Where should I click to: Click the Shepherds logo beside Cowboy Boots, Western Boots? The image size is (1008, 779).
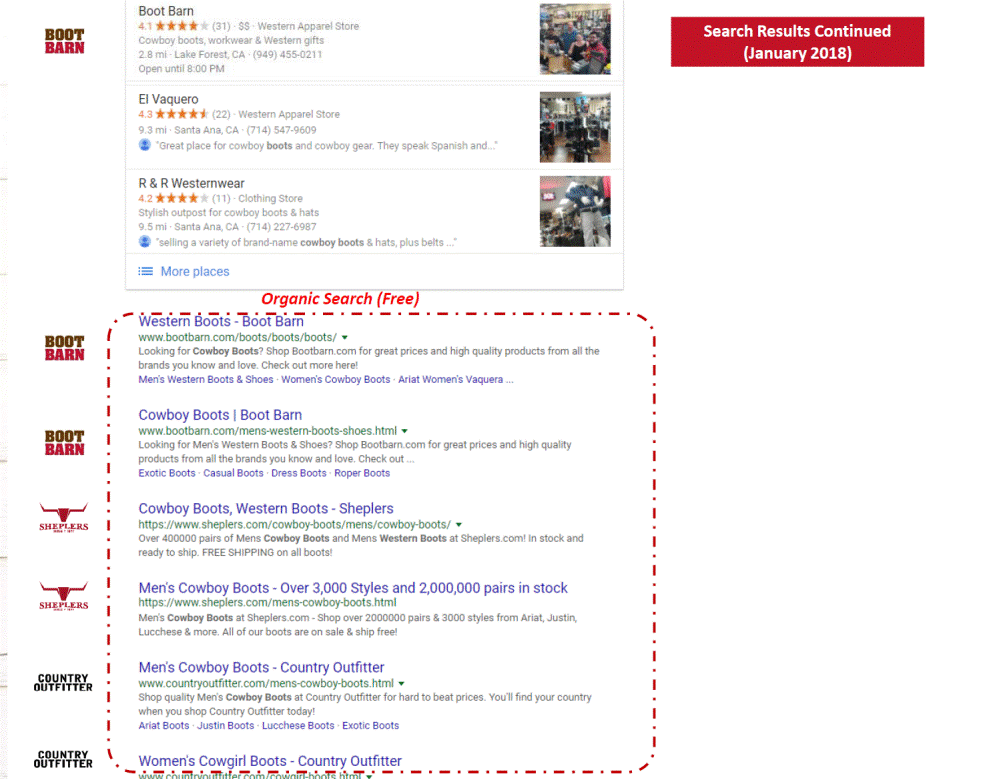(x=64, y=518)
